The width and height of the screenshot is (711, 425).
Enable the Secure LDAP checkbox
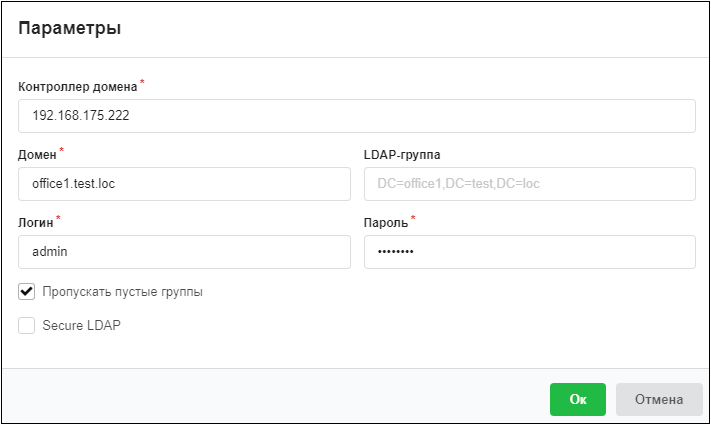click(x=26, y=325)
